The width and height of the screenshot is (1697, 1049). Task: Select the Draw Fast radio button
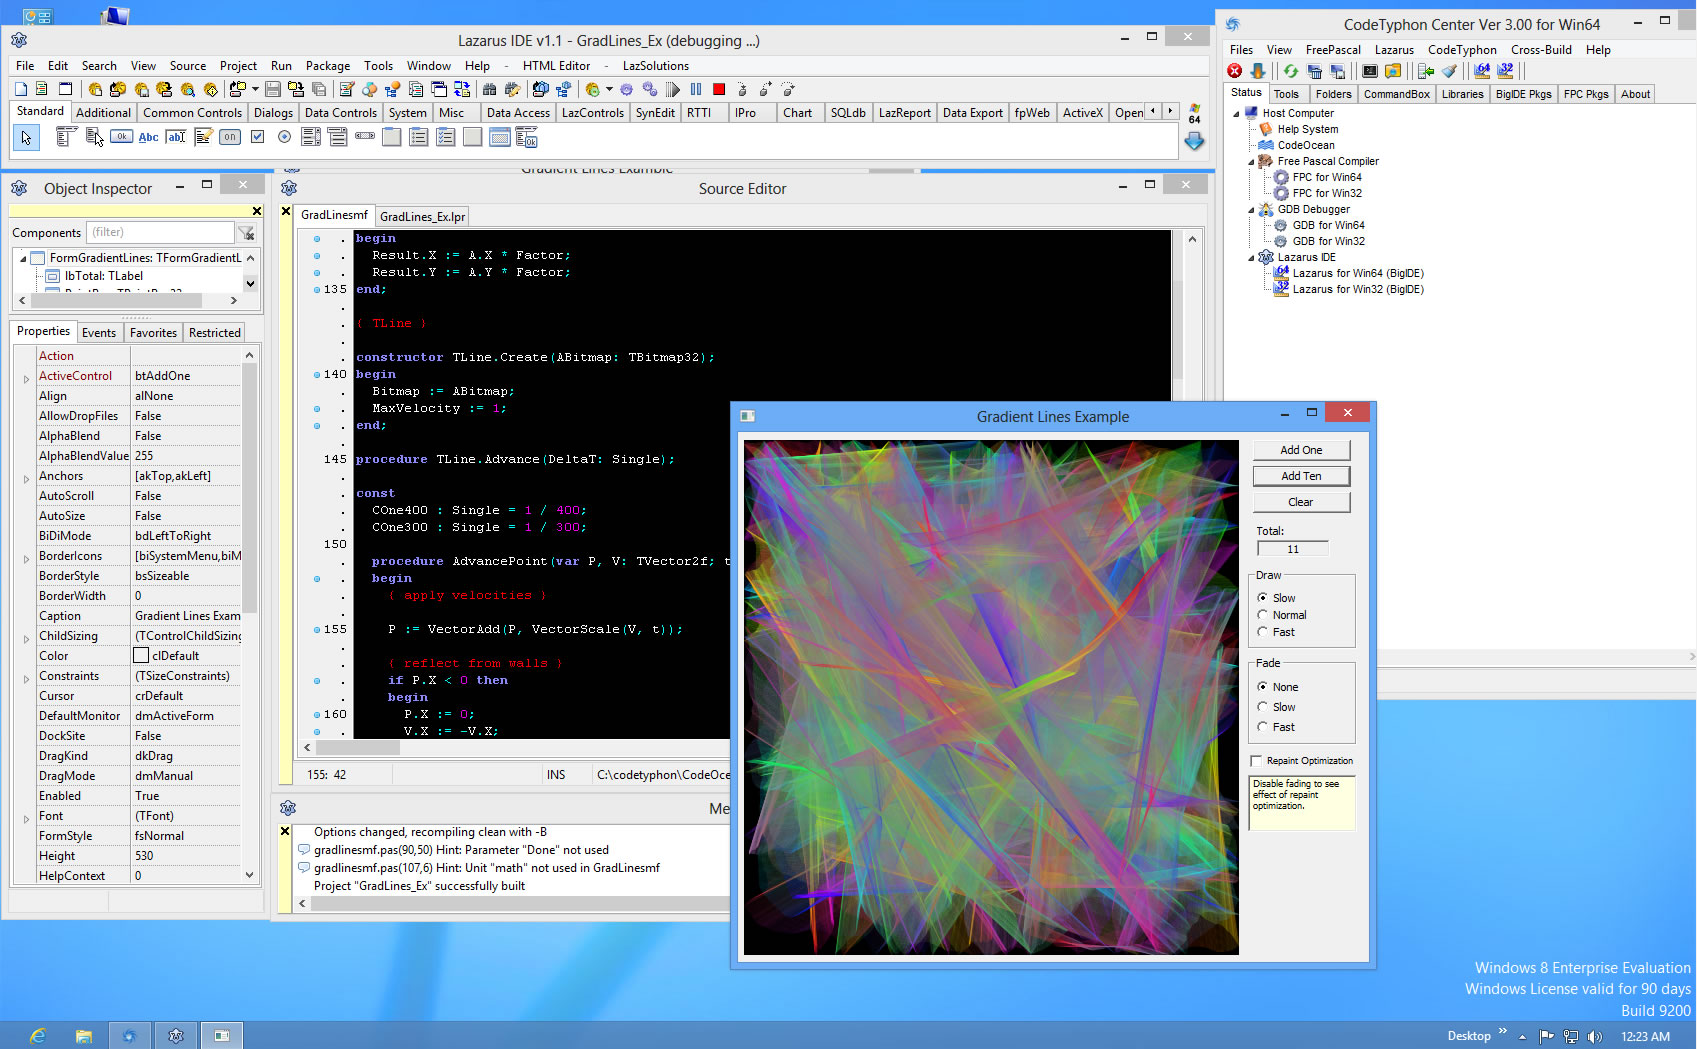coord(1263,632)
